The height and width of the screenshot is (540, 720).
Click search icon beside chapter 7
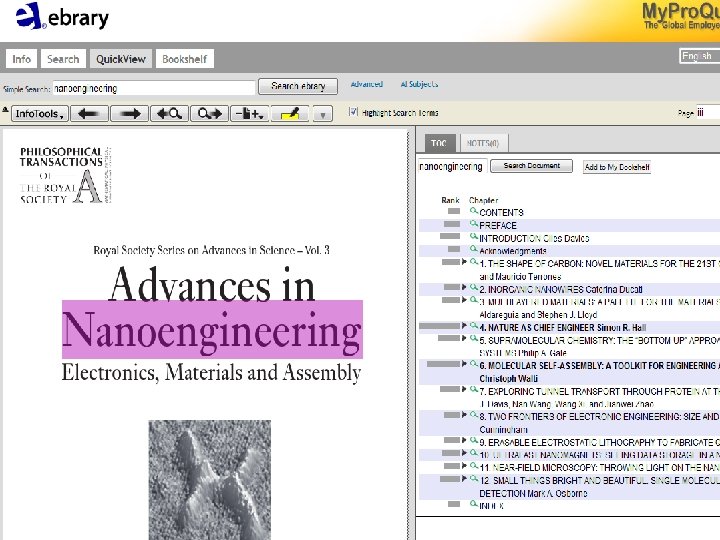[474, 389]
